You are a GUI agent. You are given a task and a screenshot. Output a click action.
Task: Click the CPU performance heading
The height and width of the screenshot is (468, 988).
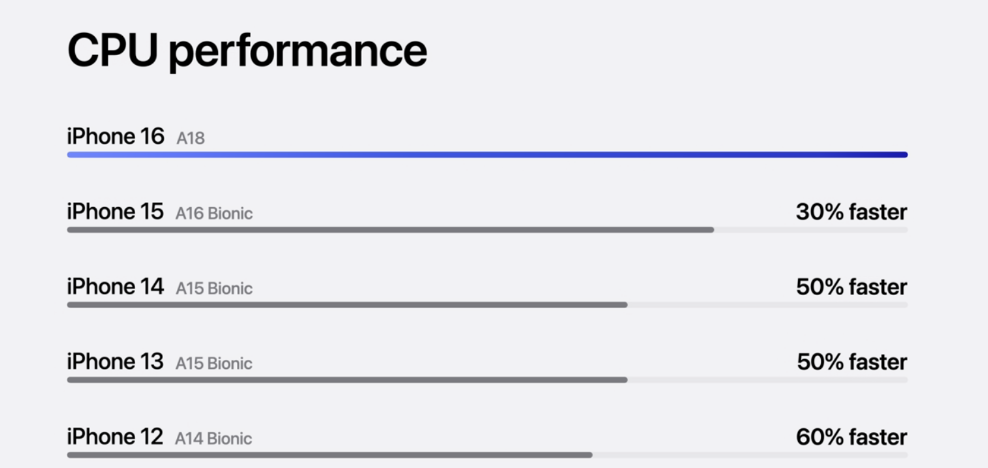pyautogui.click(x=247, y=52)
